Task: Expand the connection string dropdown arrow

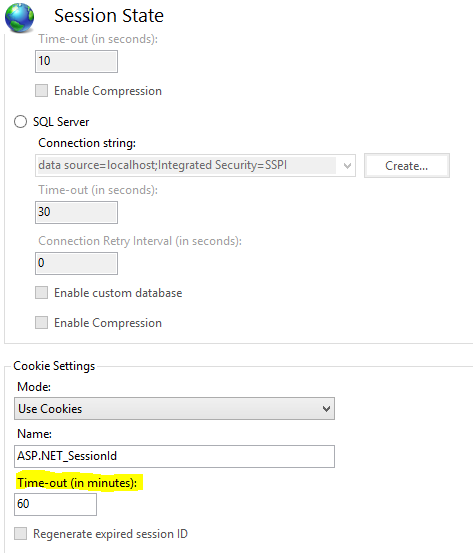Action: coord(347,165)
